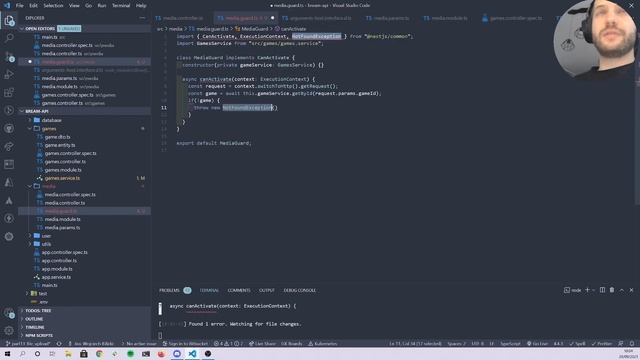Close the bottom panel
This screenshot has height=360, width=640.
click(631, 290)
